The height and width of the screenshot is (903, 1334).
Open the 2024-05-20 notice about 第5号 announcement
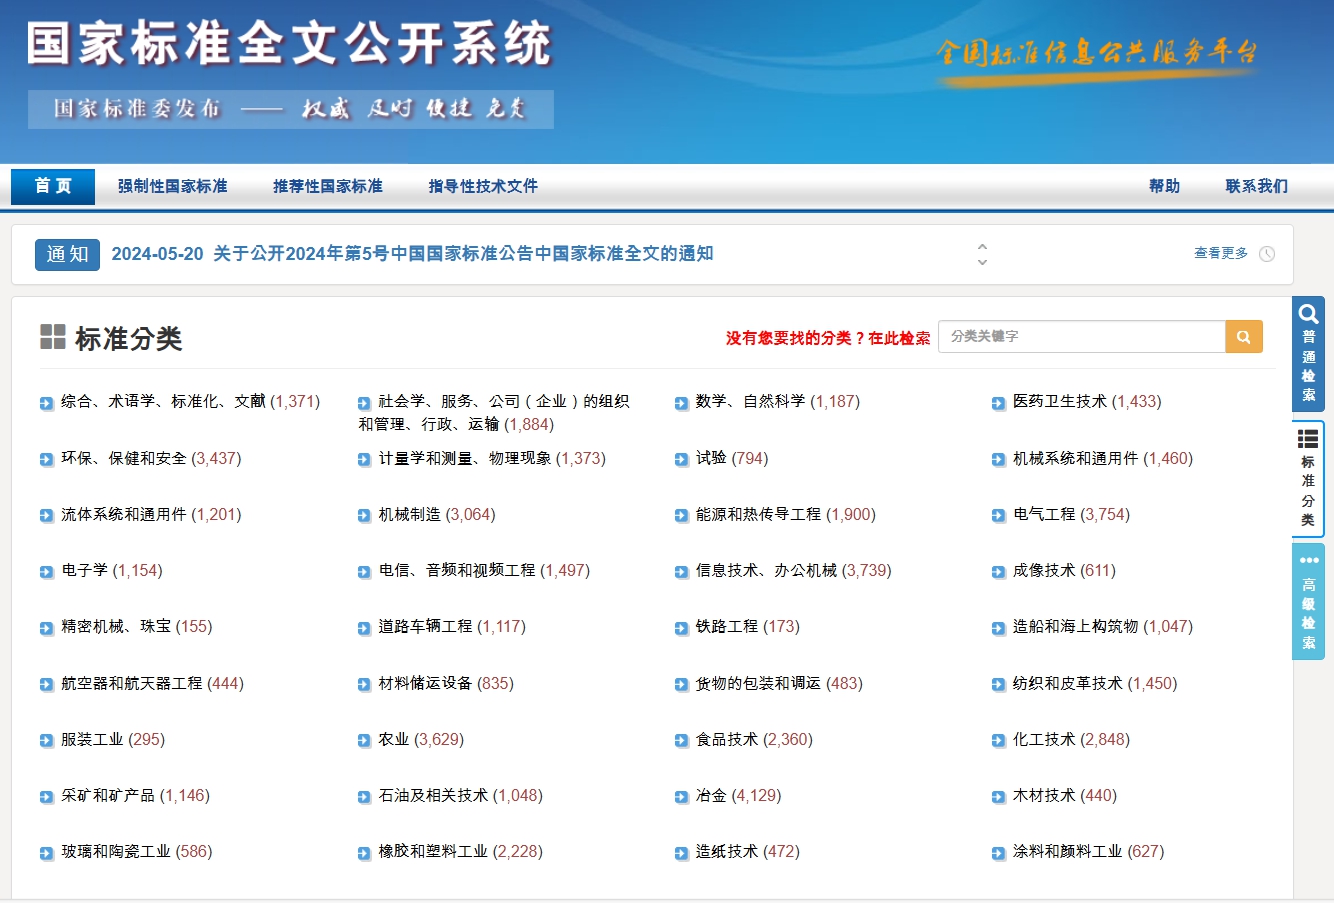tap(412, 254)
